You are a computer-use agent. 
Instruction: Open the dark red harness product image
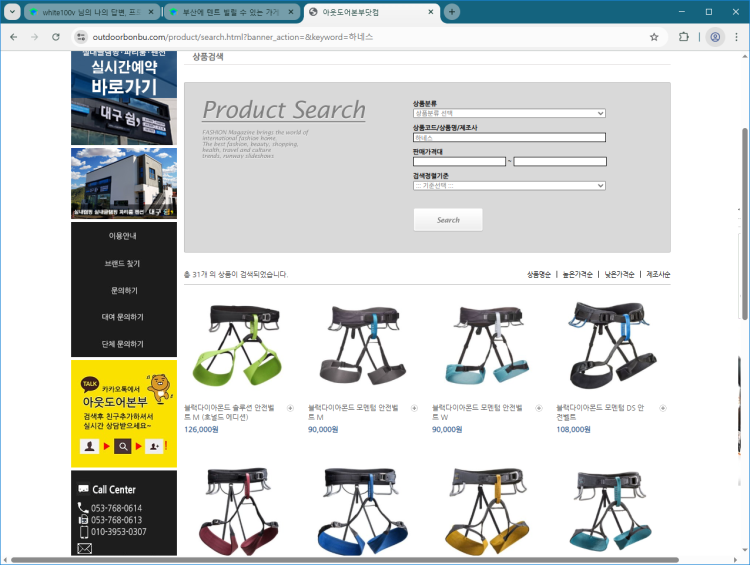coord(238,510)
